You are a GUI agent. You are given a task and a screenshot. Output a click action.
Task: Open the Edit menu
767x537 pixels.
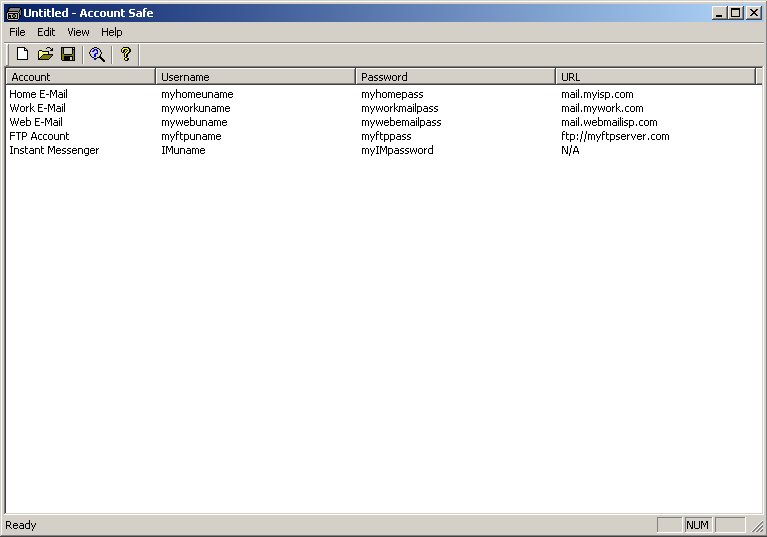46,32
